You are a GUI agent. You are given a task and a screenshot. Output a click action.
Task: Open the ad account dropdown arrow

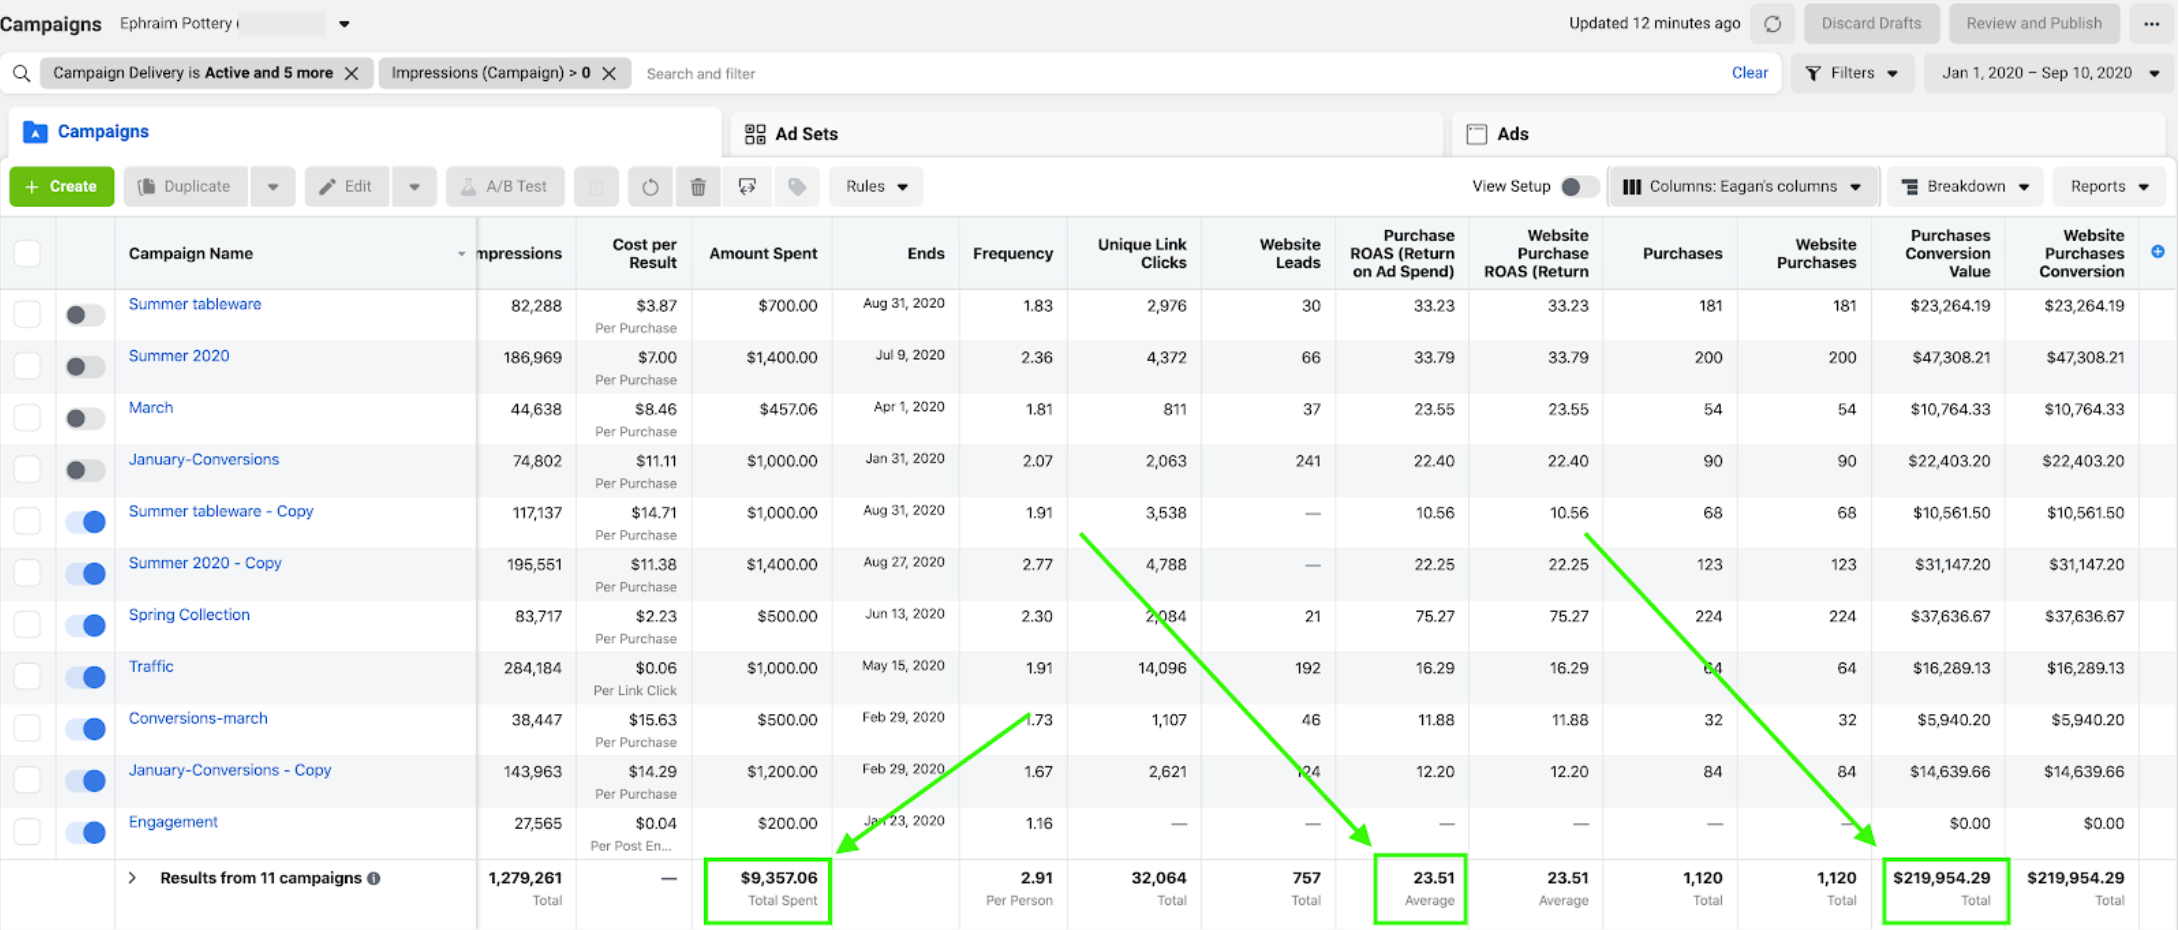point(344,24)
